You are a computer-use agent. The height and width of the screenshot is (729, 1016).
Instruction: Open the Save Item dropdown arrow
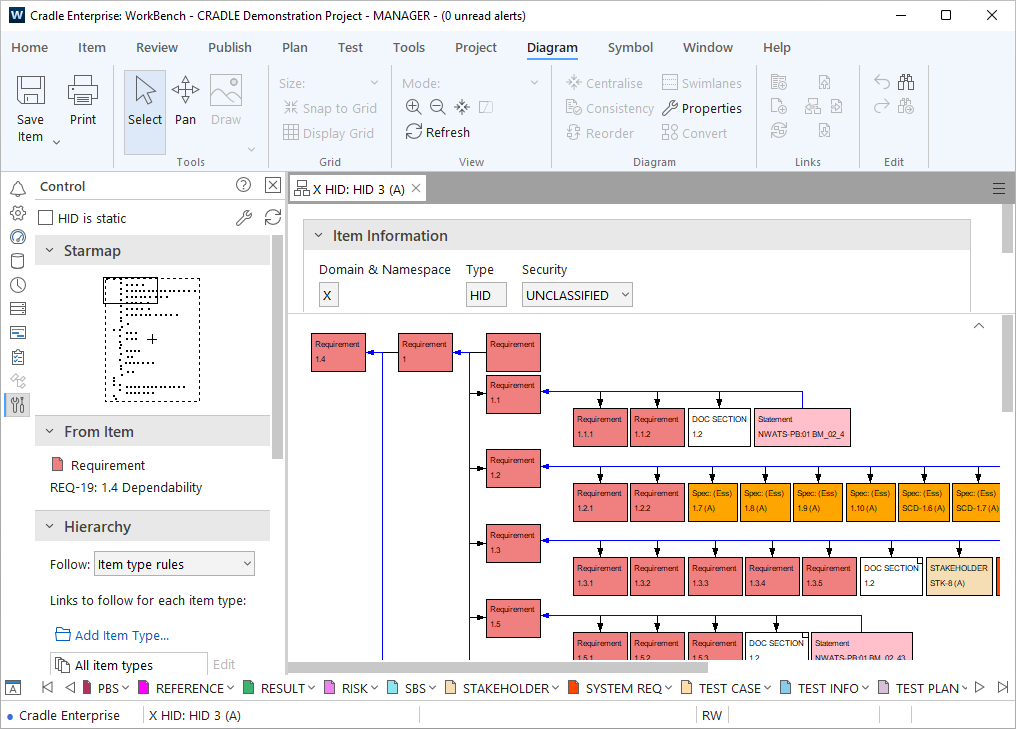pyautogui.click(x=56, y=142)
